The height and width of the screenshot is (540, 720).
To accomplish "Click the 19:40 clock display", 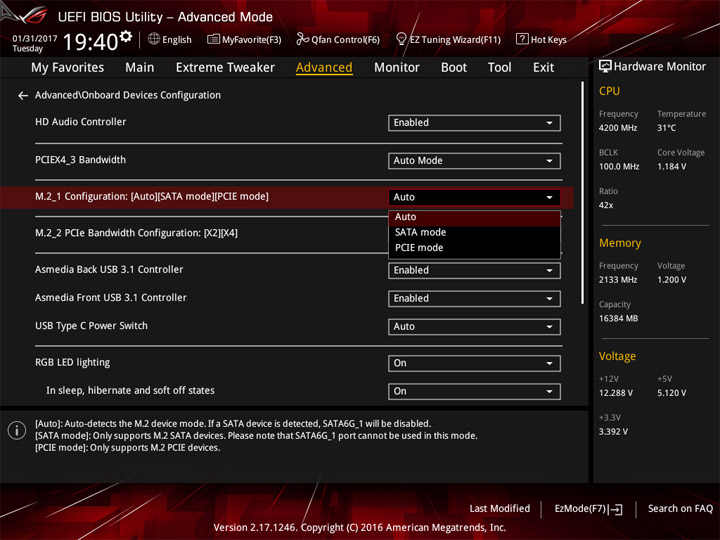I will pyautogui.click(x=91, y=42).
